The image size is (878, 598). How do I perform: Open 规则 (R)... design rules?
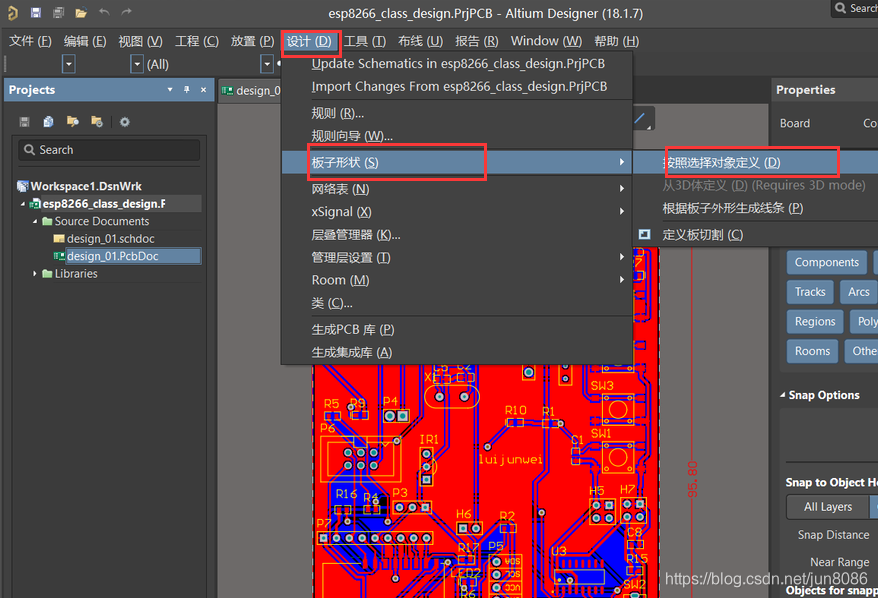457,113
